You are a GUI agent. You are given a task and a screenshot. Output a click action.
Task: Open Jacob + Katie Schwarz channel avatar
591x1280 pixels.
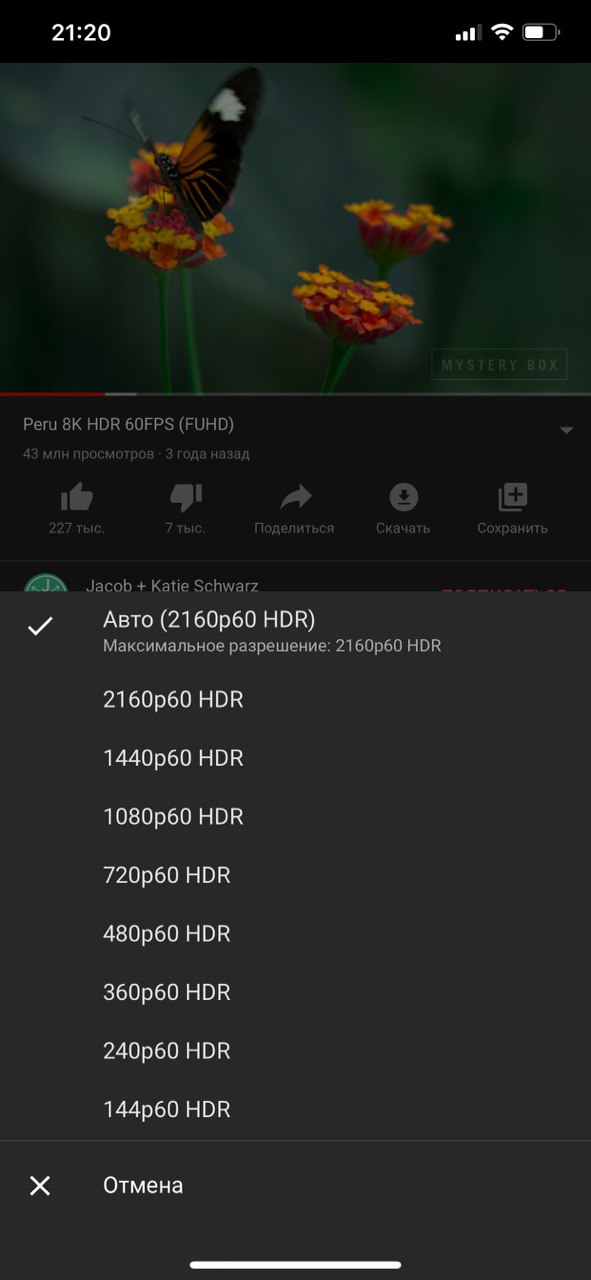(x=45, y=583)
